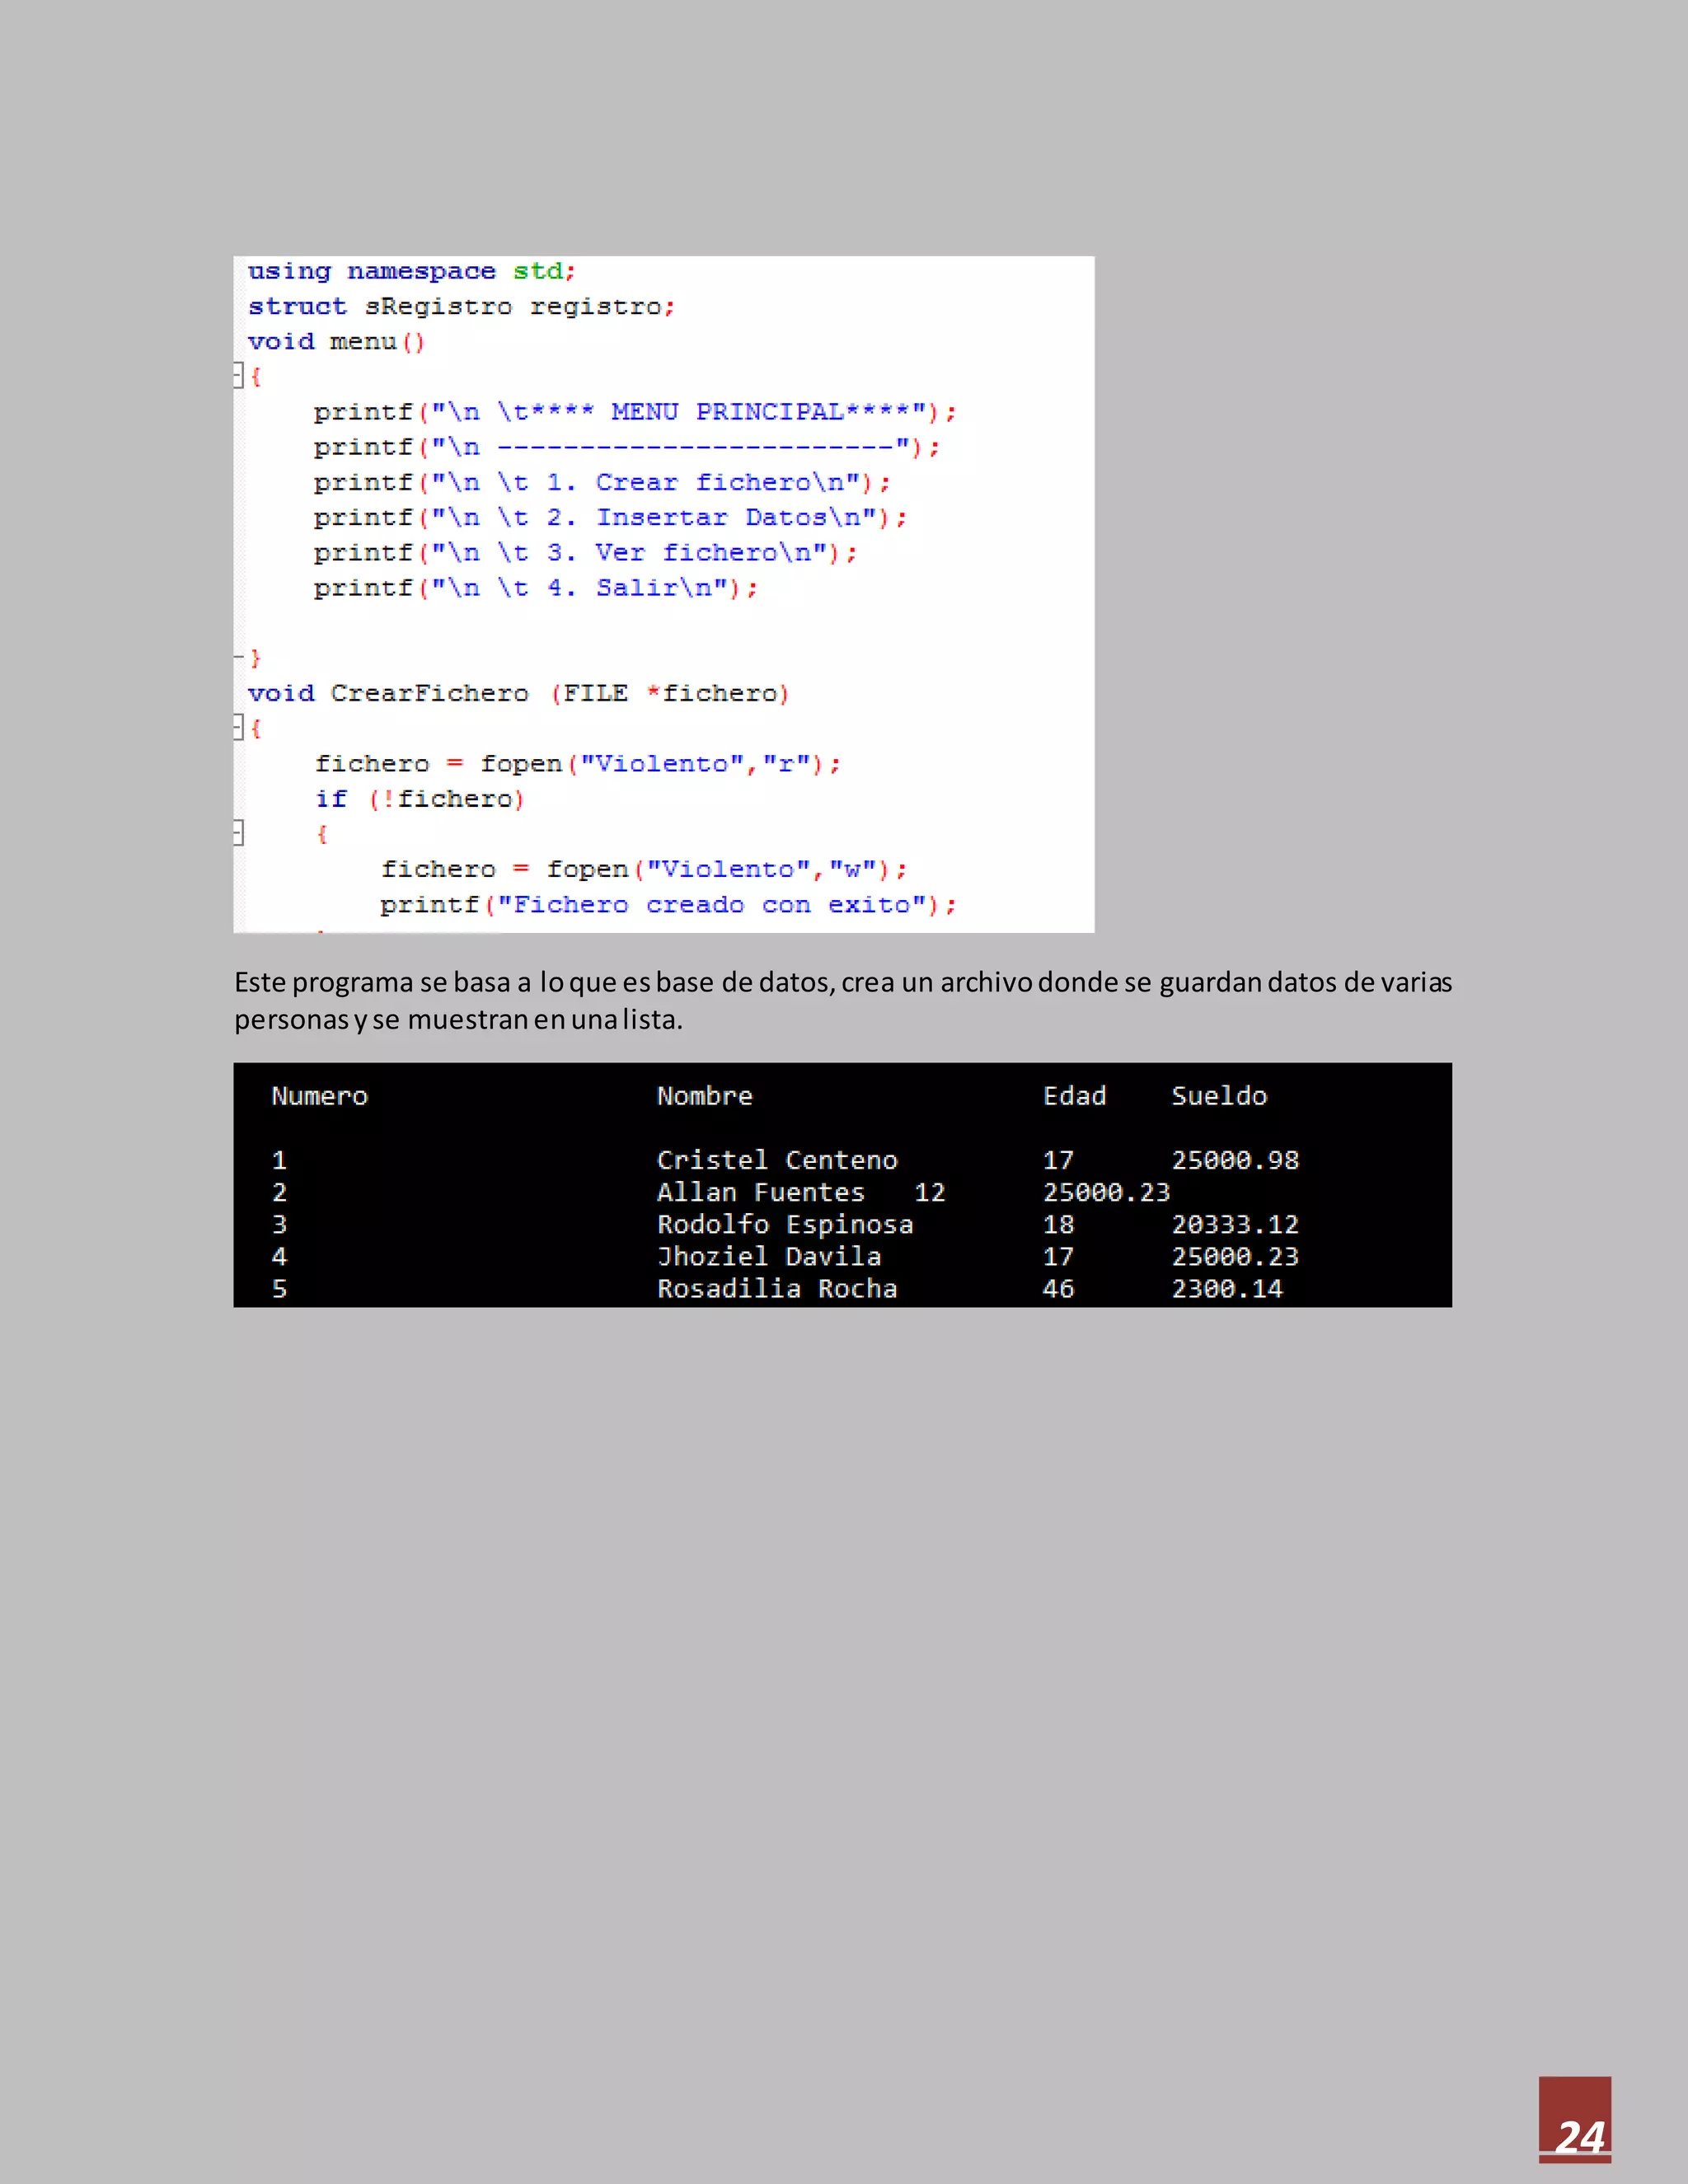Click the '1. Crear fichero' printf line
Screen dimensions: 1688x2184
pyautogui.click(x=601, y=482)
